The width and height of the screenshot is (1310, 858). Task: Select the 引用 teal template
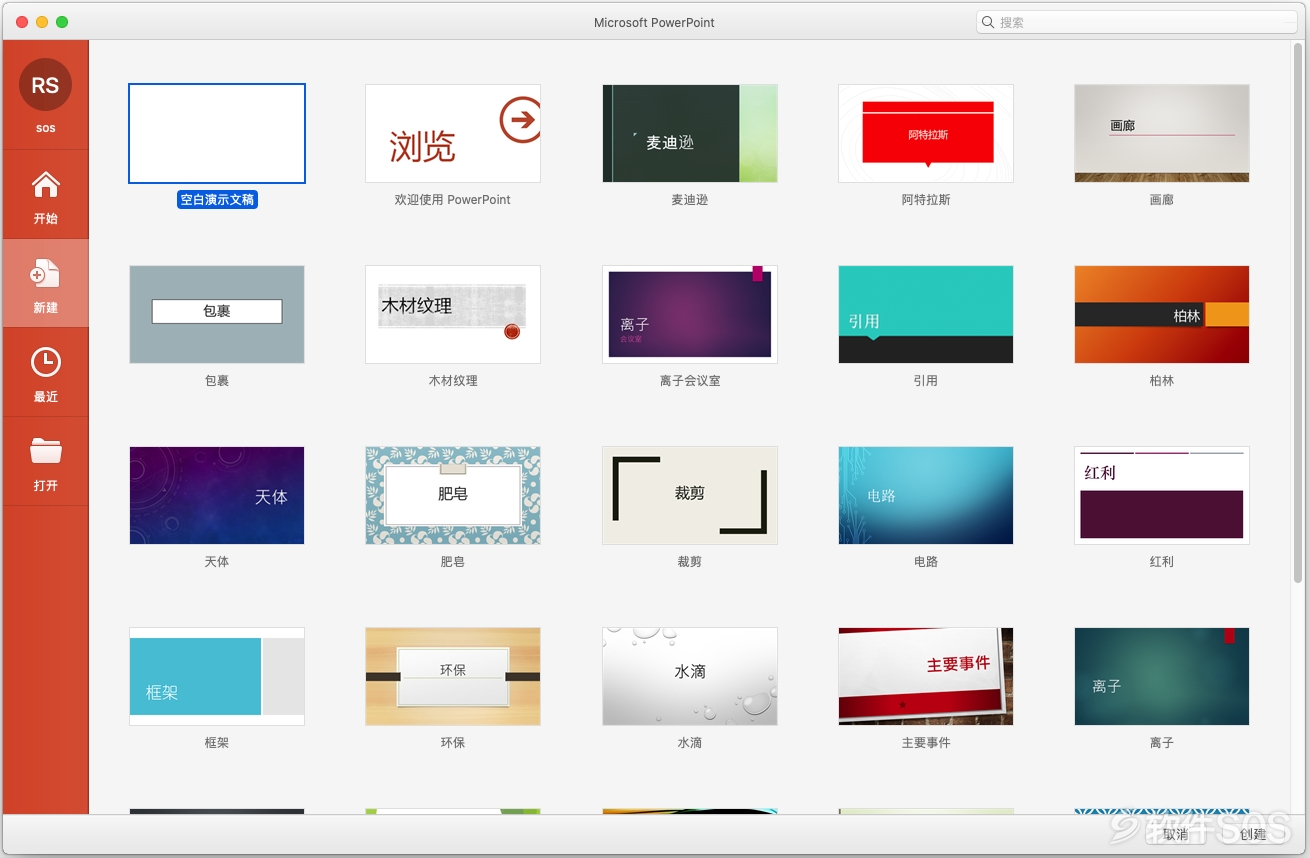pos(926,315)
